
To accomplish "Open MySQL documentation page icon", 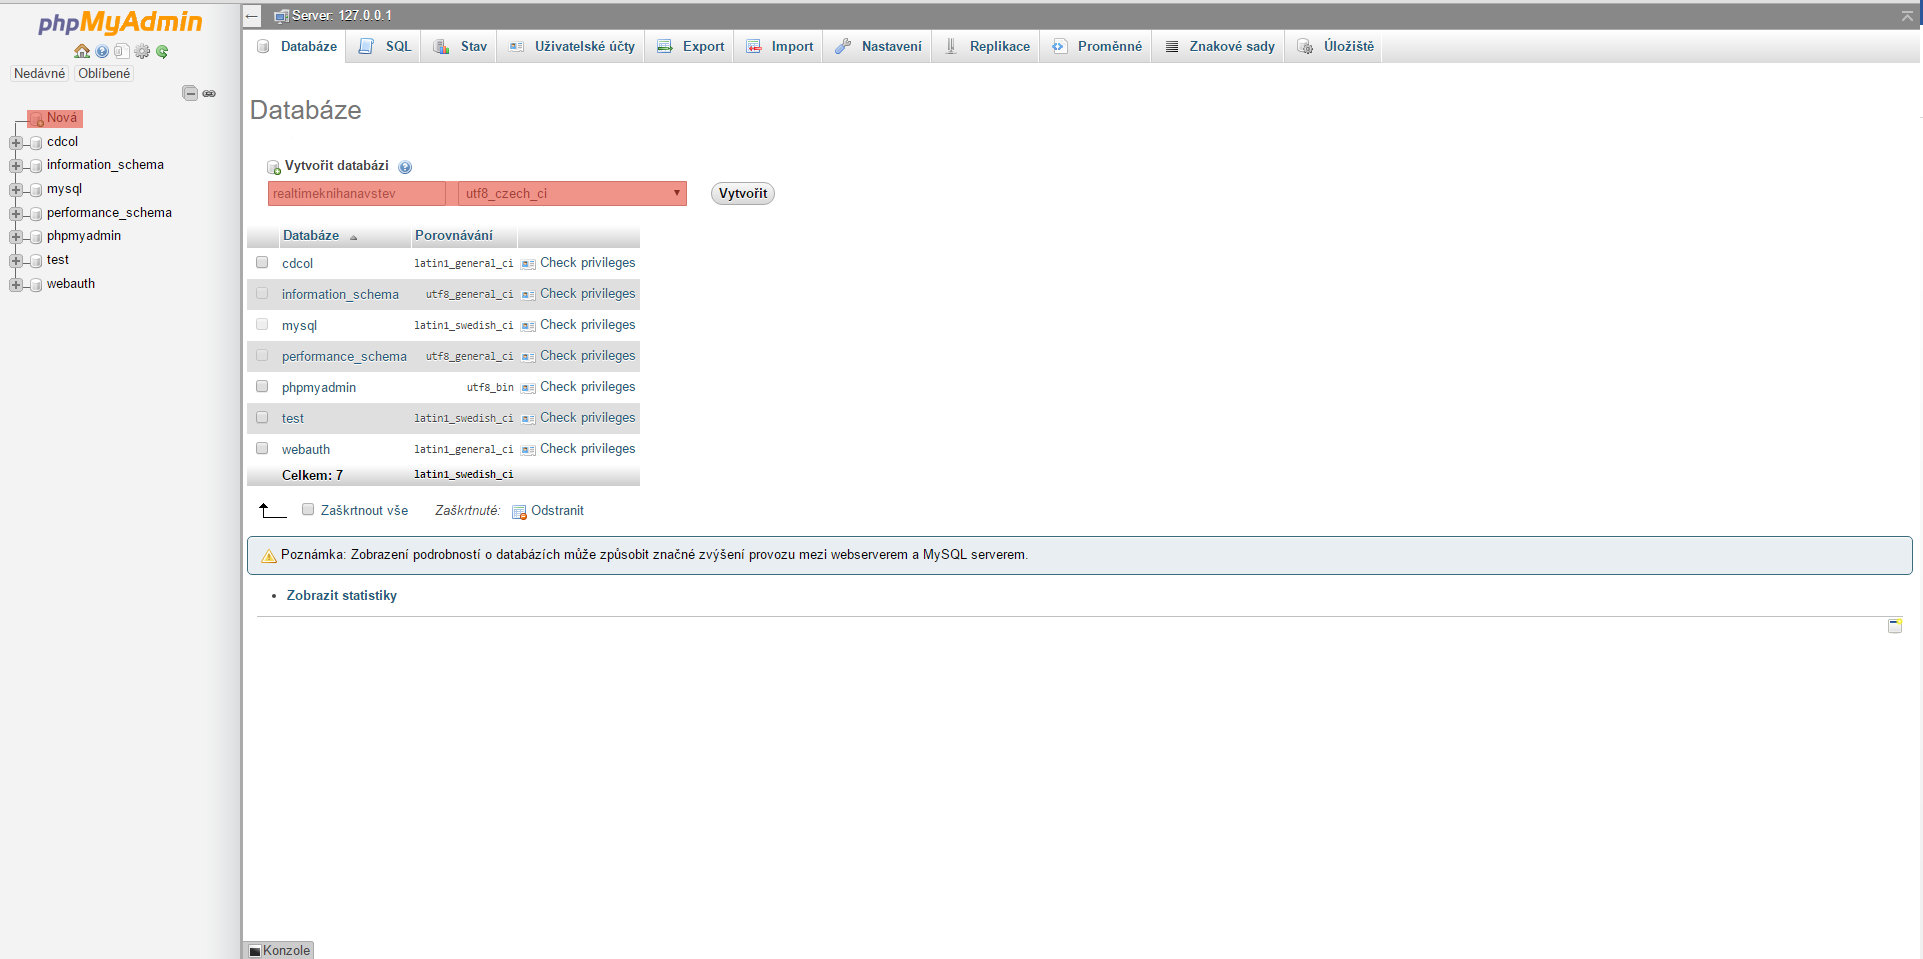I will (x=121, y=51).
